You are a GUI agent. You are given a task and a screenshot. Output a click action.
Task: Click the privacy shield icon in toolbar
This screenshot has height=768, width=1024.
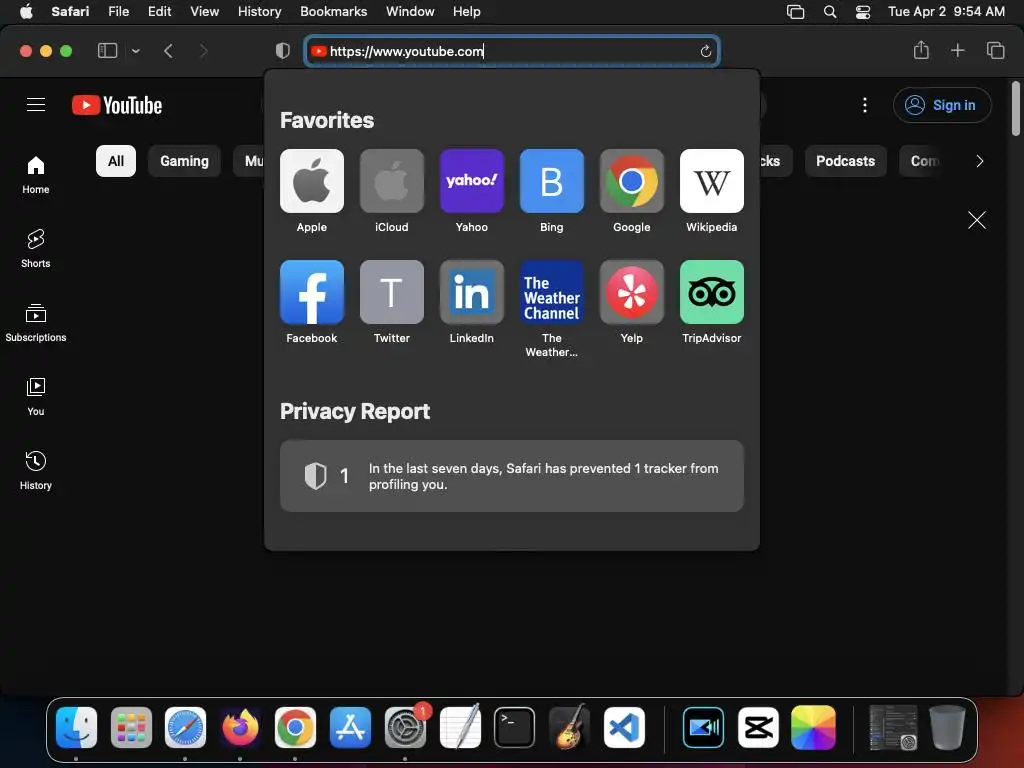pyautogui.click(x=283, y=50)
